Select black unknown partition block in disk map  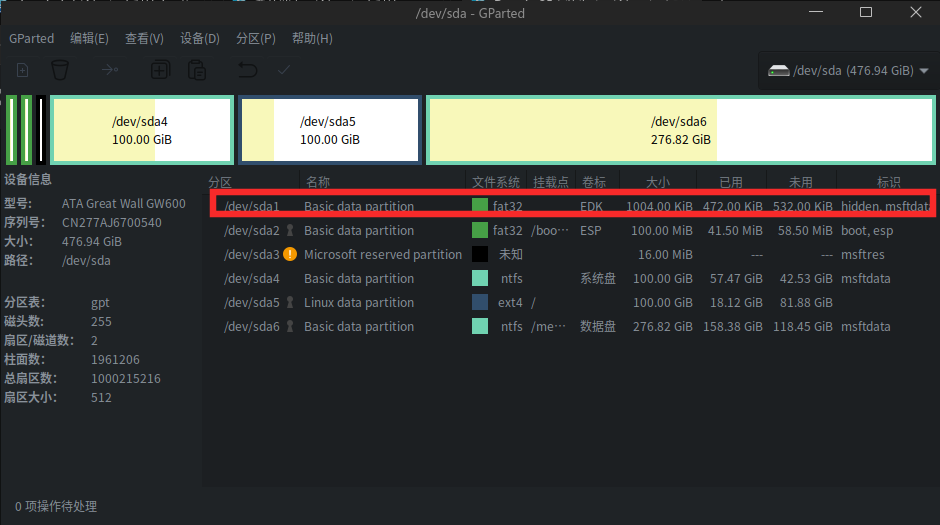point(41,130)
